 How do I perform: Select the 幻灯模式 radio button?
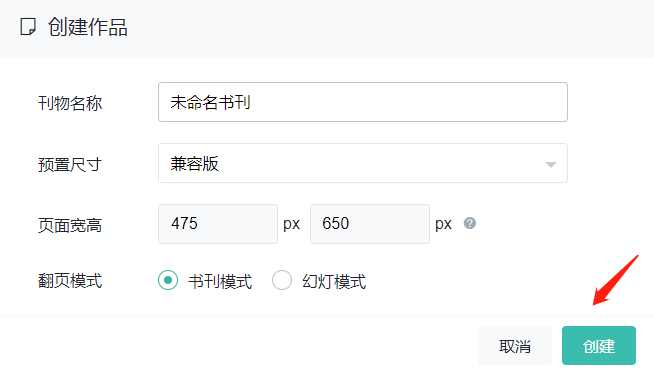pos(282,280)
